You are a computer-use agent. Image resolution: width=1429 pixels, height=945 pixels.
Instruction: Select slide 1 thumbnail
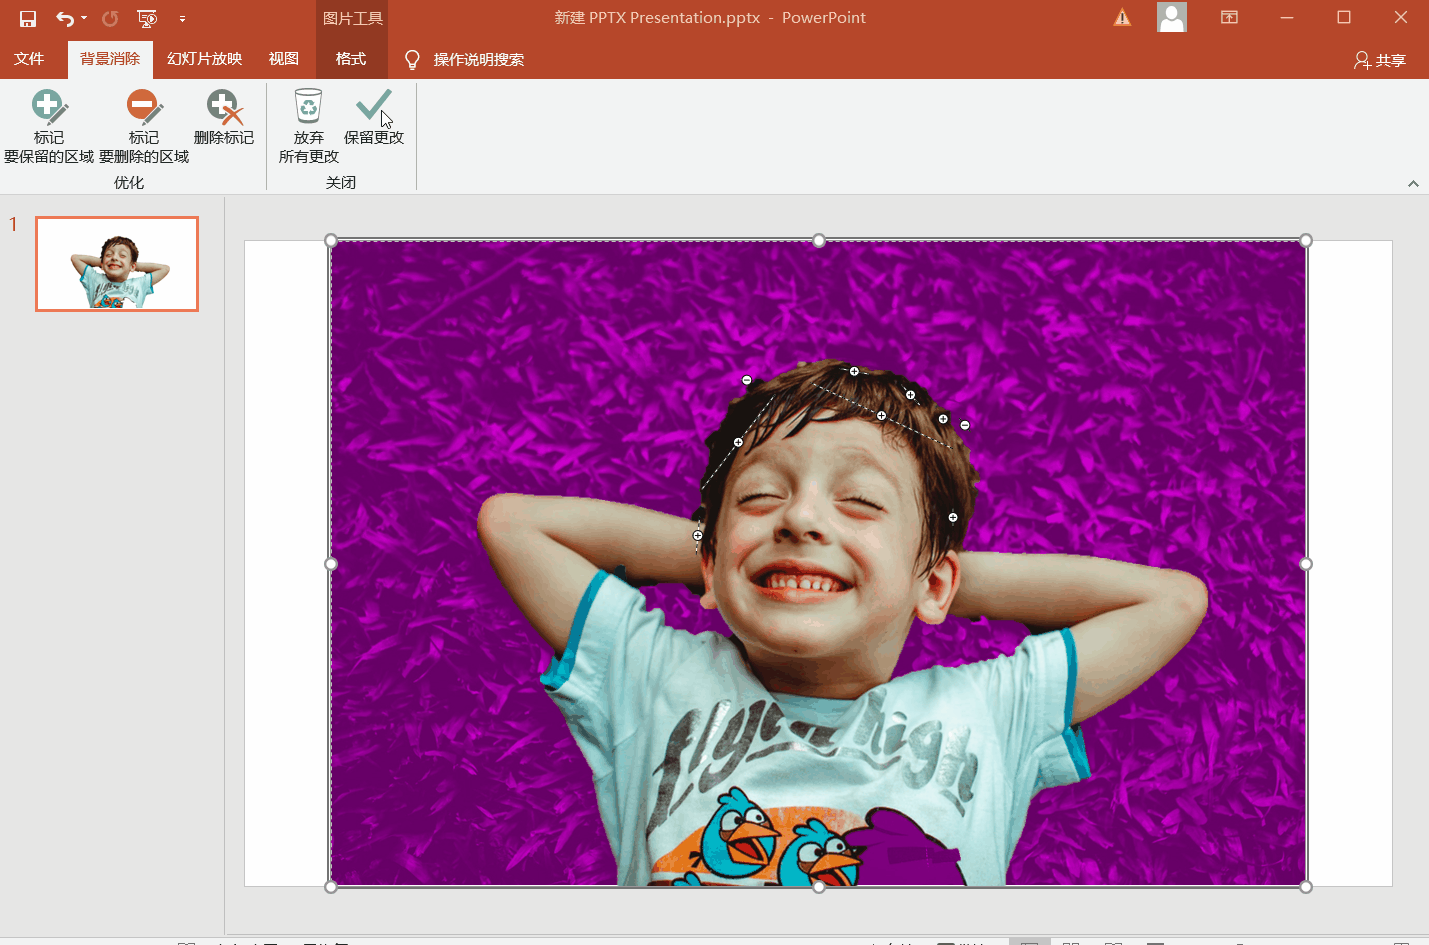click(117, 264)
